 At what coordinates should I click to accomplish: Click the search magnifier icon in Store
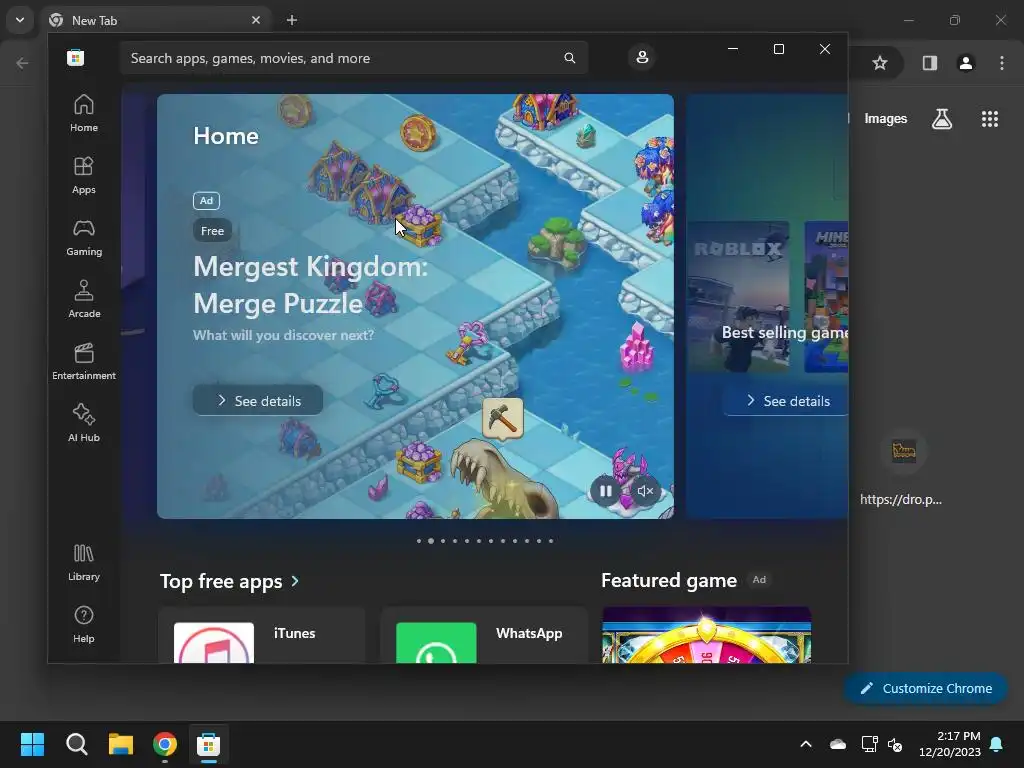click(569, 58)
